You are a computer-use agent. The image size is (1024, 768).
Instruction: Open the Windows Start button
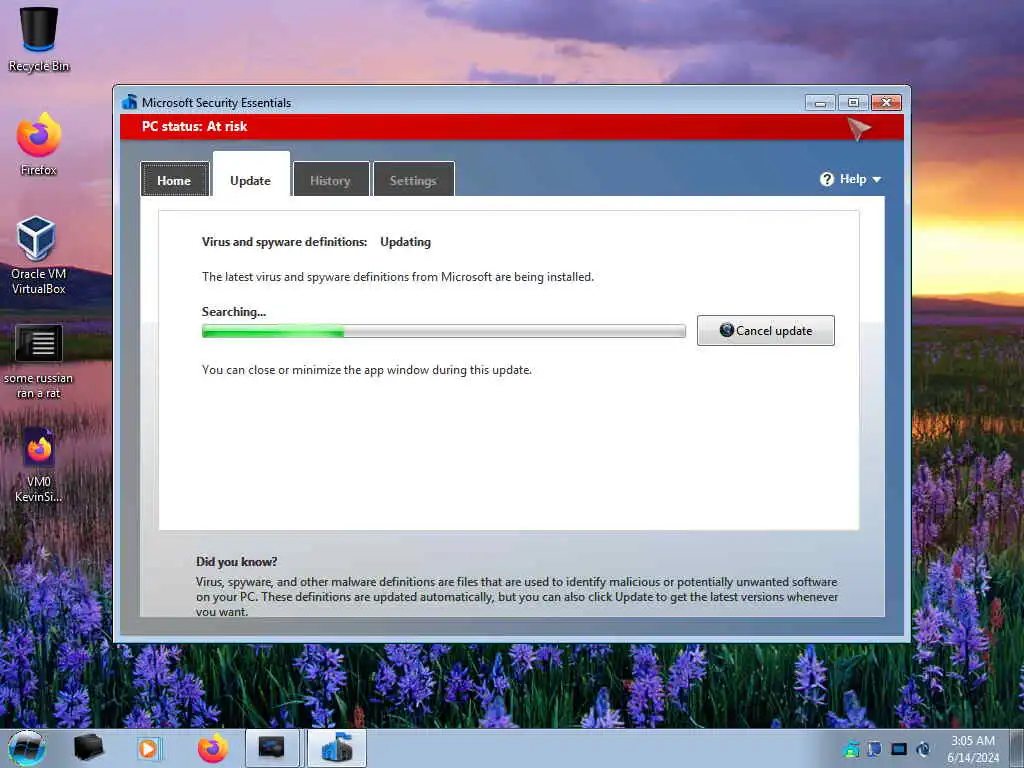pos(27,748)
